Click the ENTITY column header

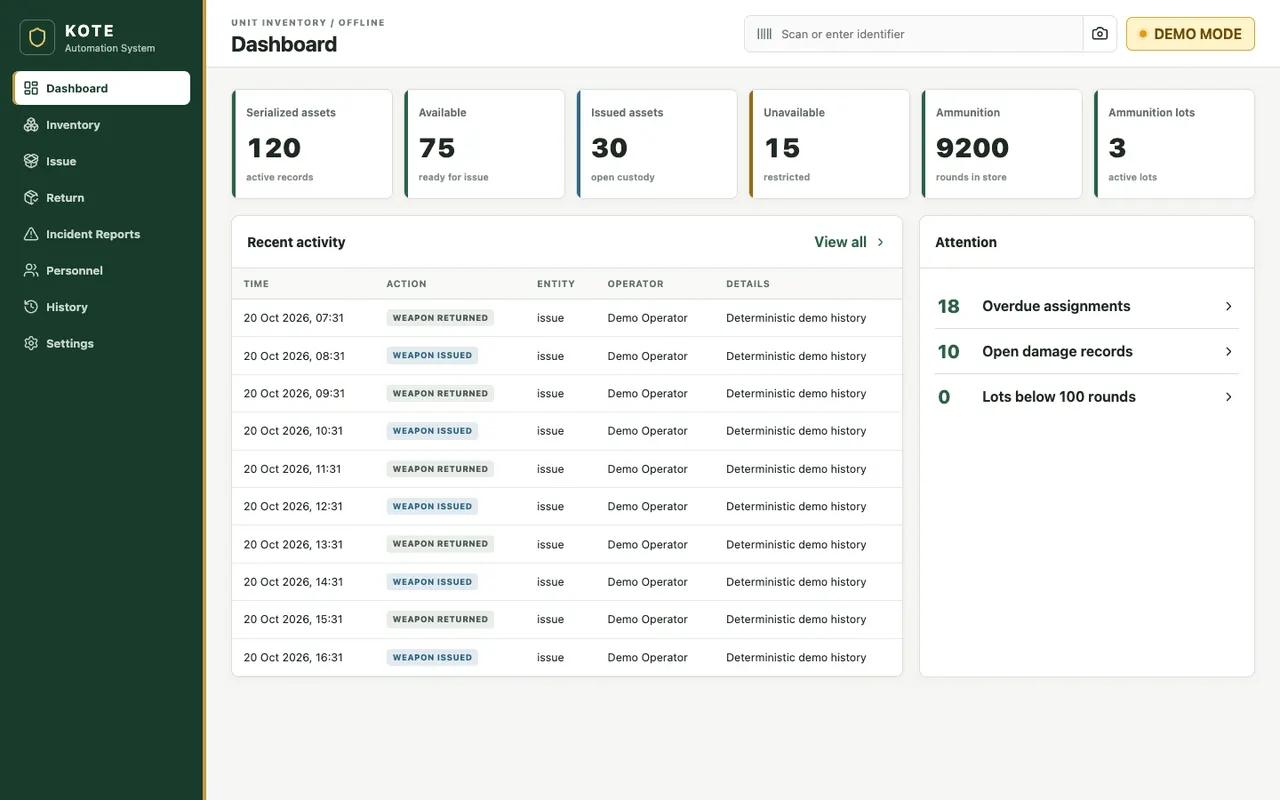point(556,284)
